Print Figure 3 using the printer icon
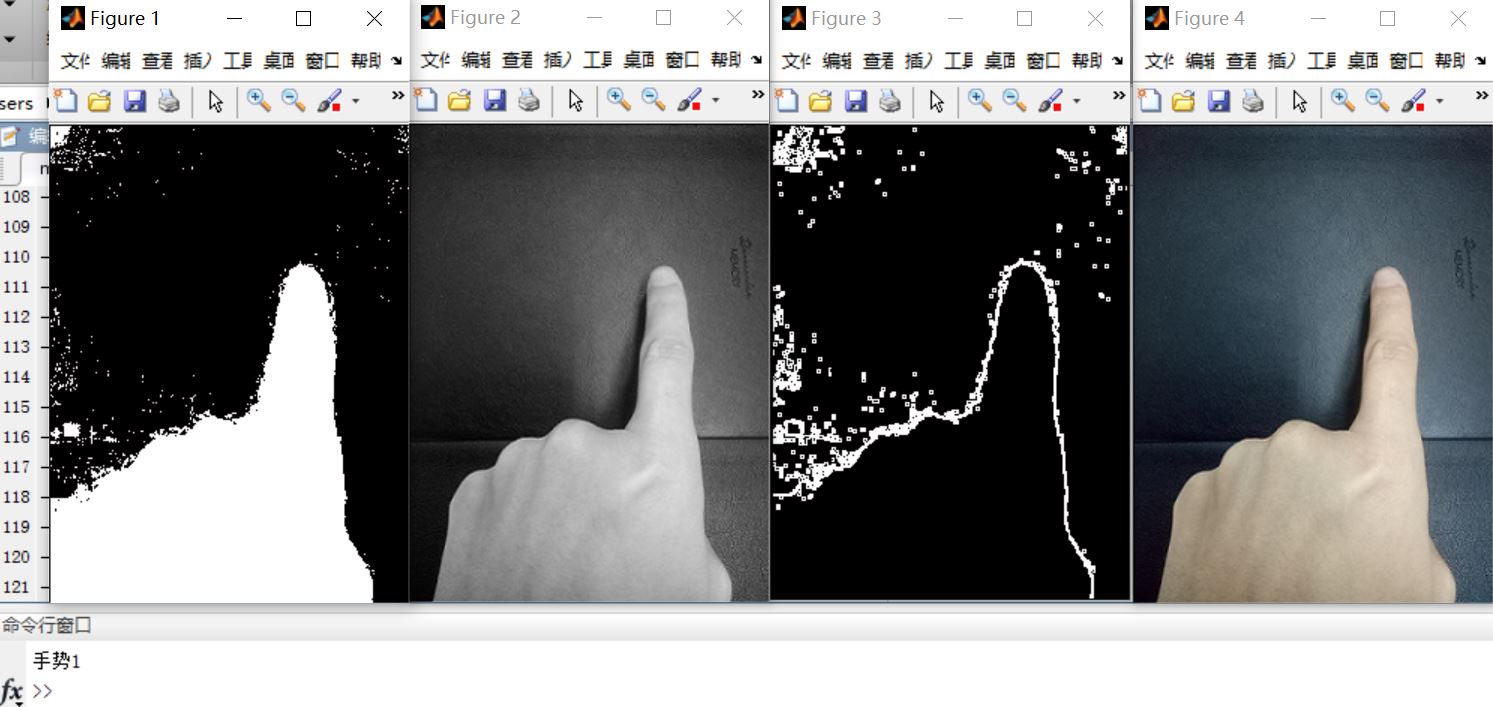 [890, 100]
